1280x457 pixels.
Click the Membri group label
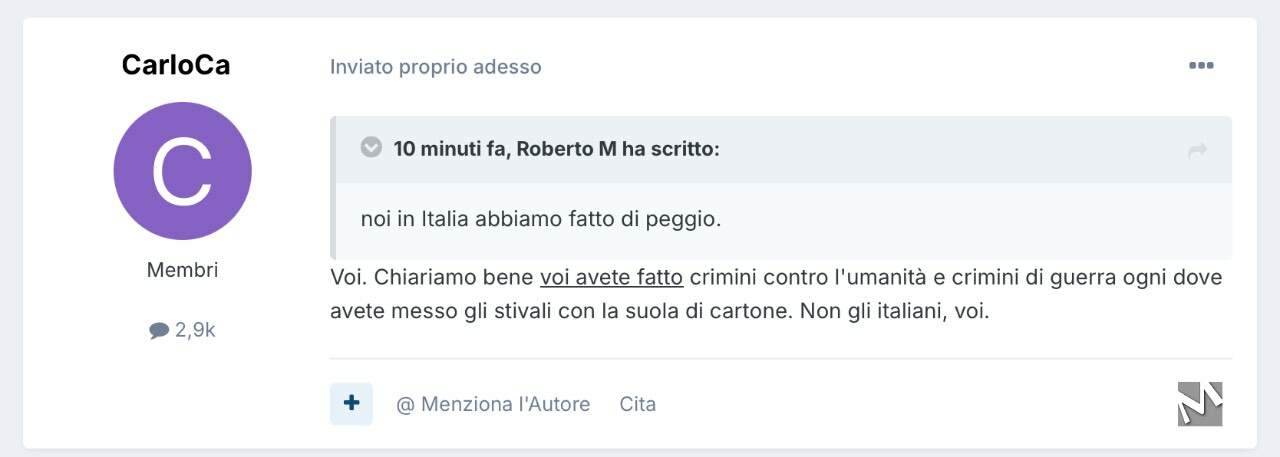pos(182,270)
